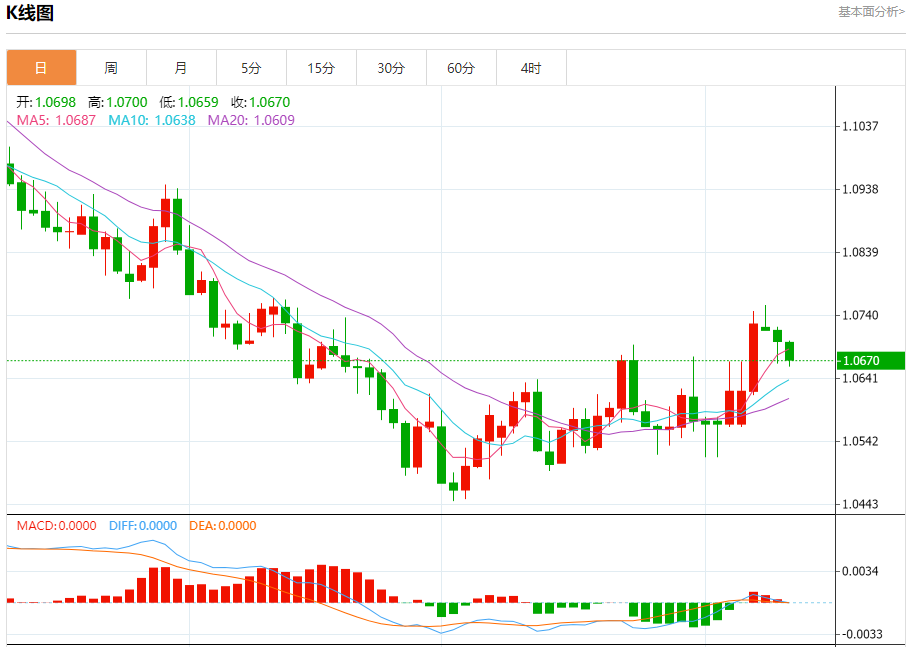Click the DIFF:0.0000 indicator label
Viewport: 913px width, 647px height.
coord(143,526)
